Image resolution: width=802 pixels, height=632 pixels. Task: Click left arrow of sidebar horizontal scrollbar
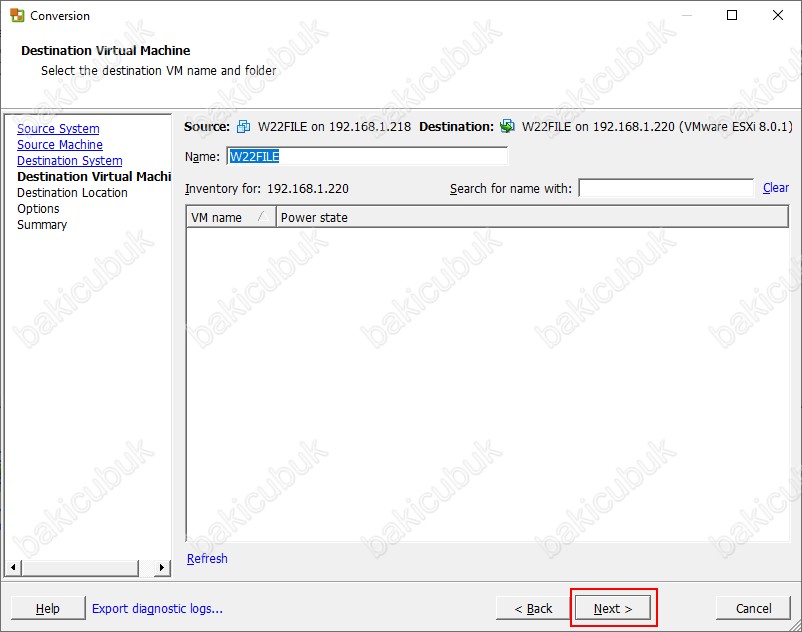(13, 567)
